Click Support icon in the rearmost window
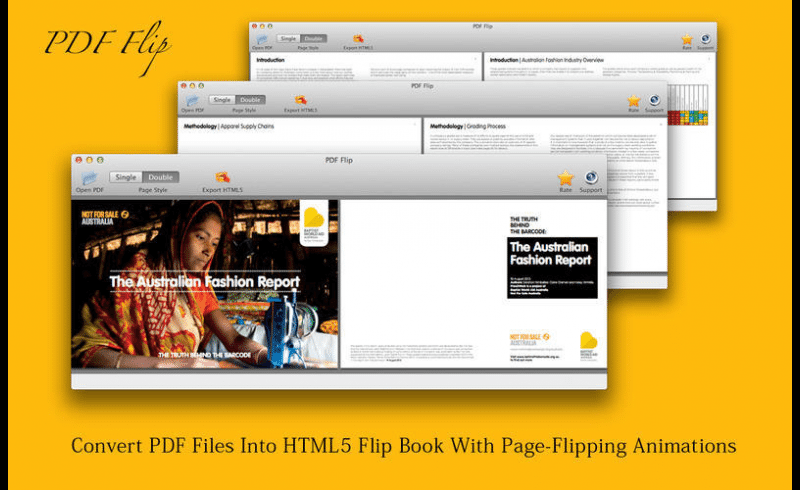 pos(705,39)
